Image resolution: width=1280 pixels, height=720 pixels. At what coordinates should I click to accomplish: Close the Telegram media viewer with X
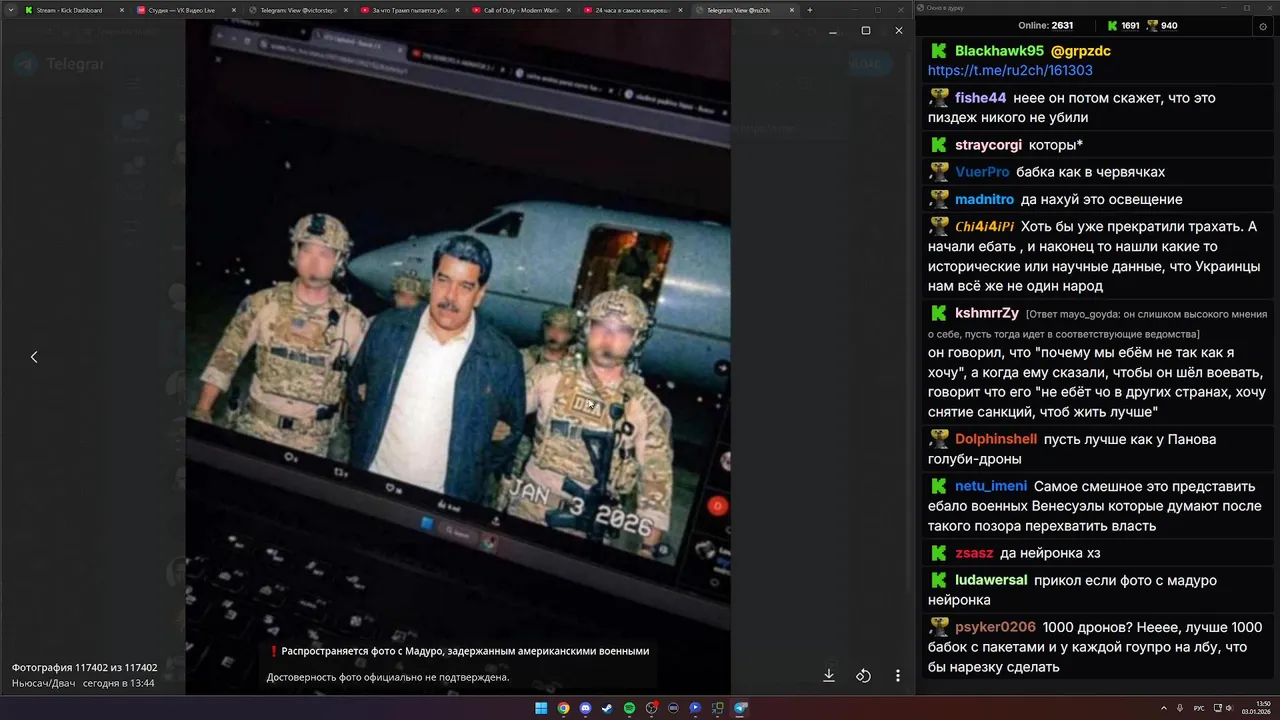[898, 30]
